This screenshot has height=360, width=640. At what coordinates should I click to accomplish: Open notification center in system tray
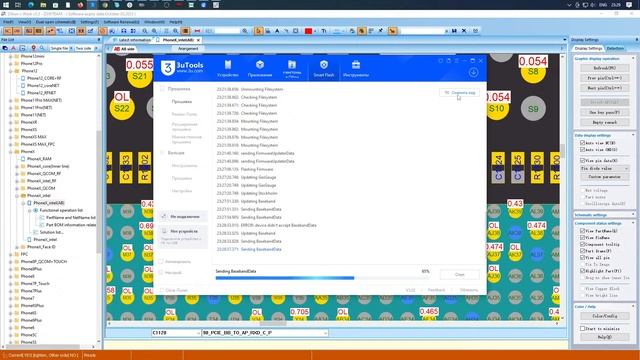pos(629,5)
